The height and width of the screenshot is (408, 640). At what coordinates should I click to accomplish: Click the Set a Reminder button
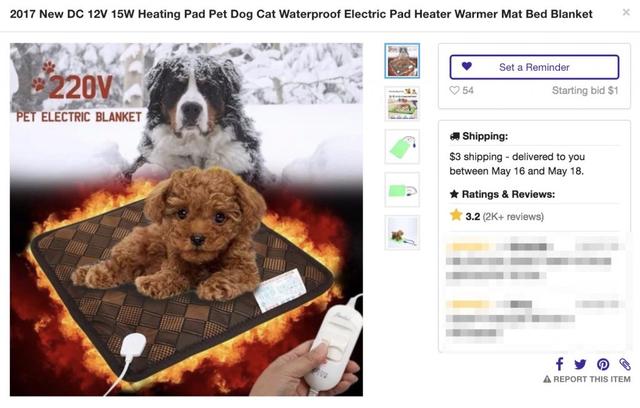point(534,67)
